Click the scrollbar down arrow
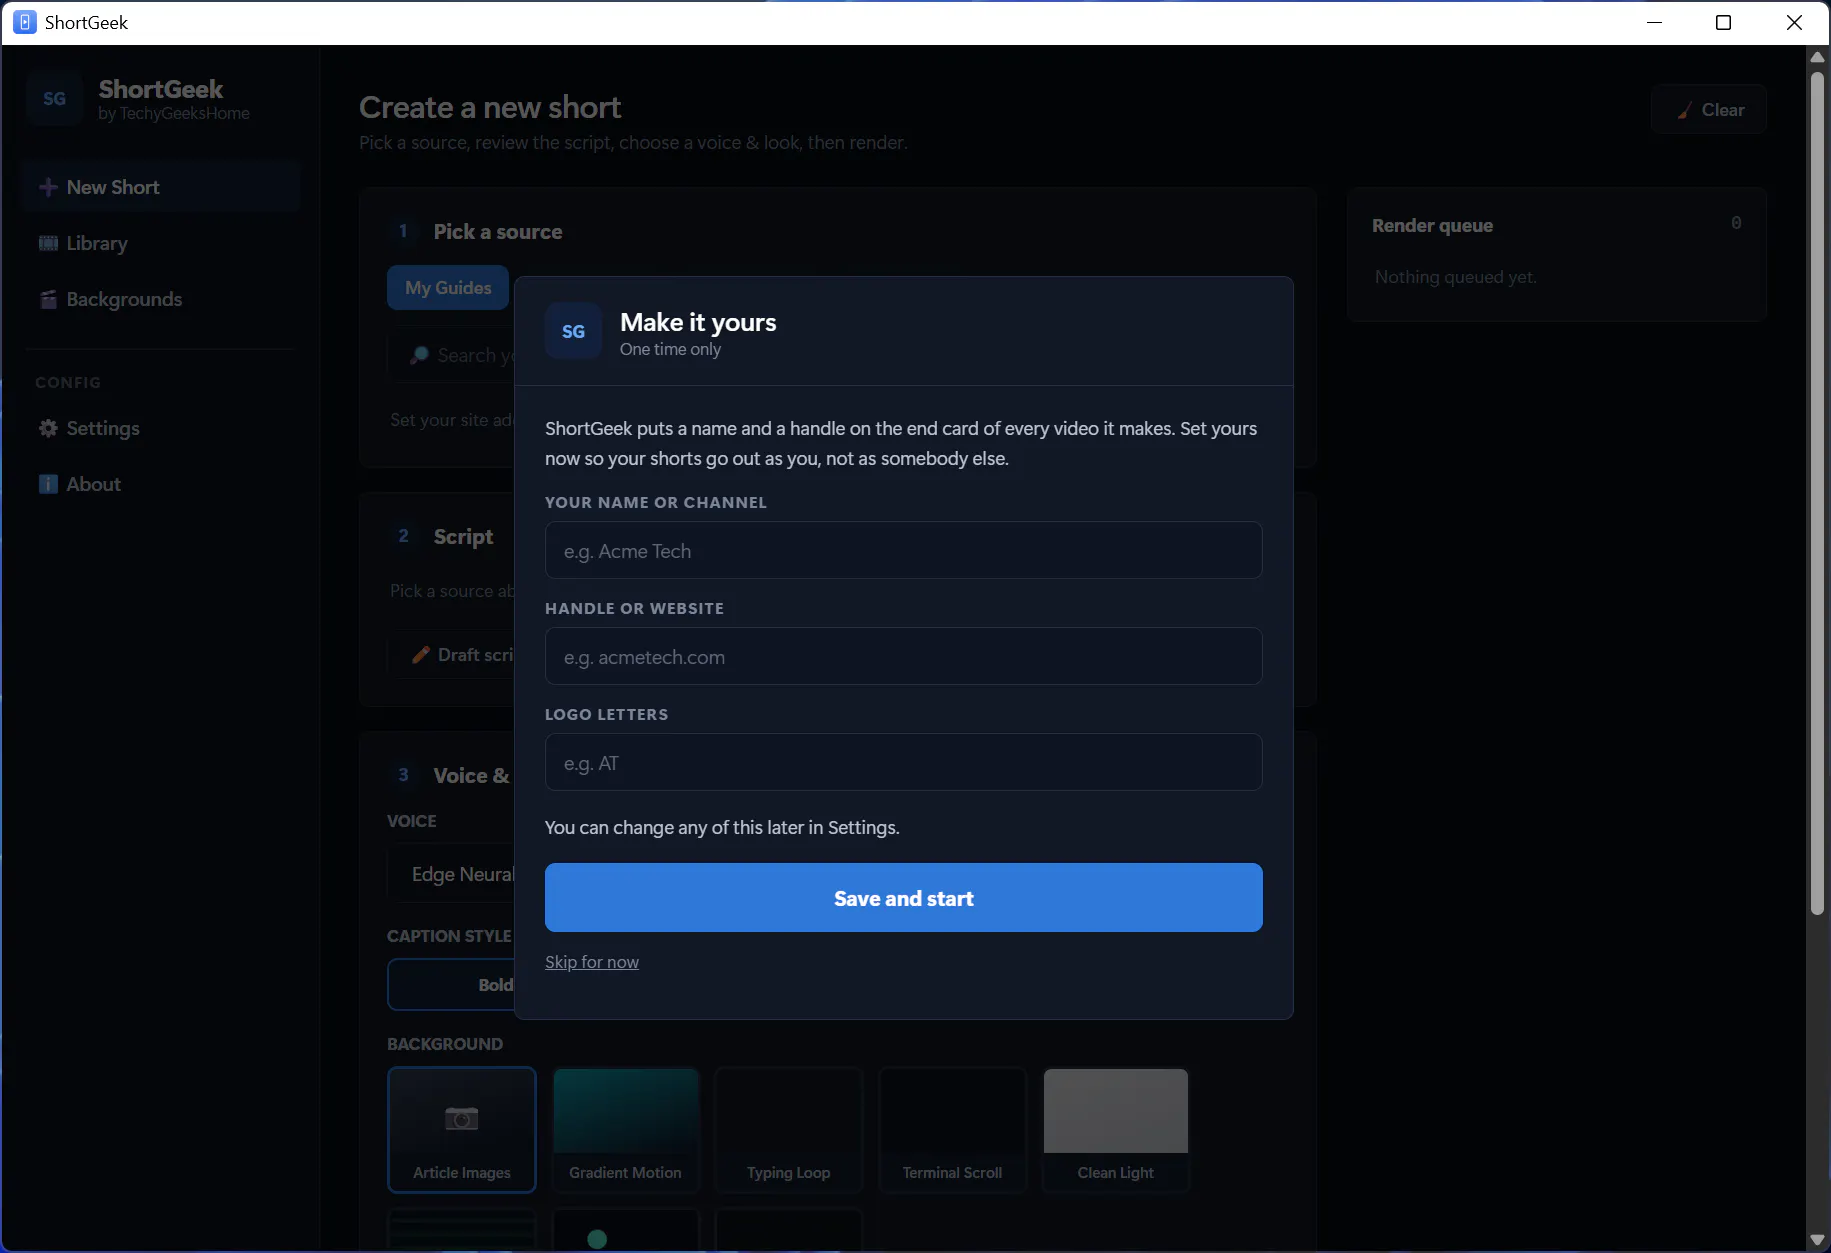The height and width of the screenshot is (1253, 1831). coord(1817,1240)
